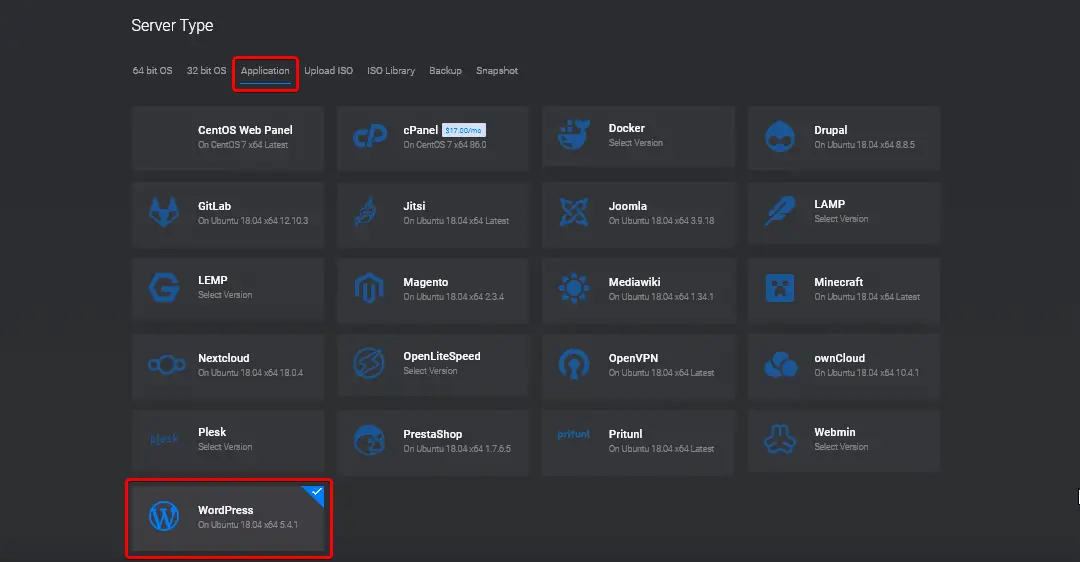Click the OpenLiteSpeed logo icon
The image size is (1080, 562).
click(368, 363)
